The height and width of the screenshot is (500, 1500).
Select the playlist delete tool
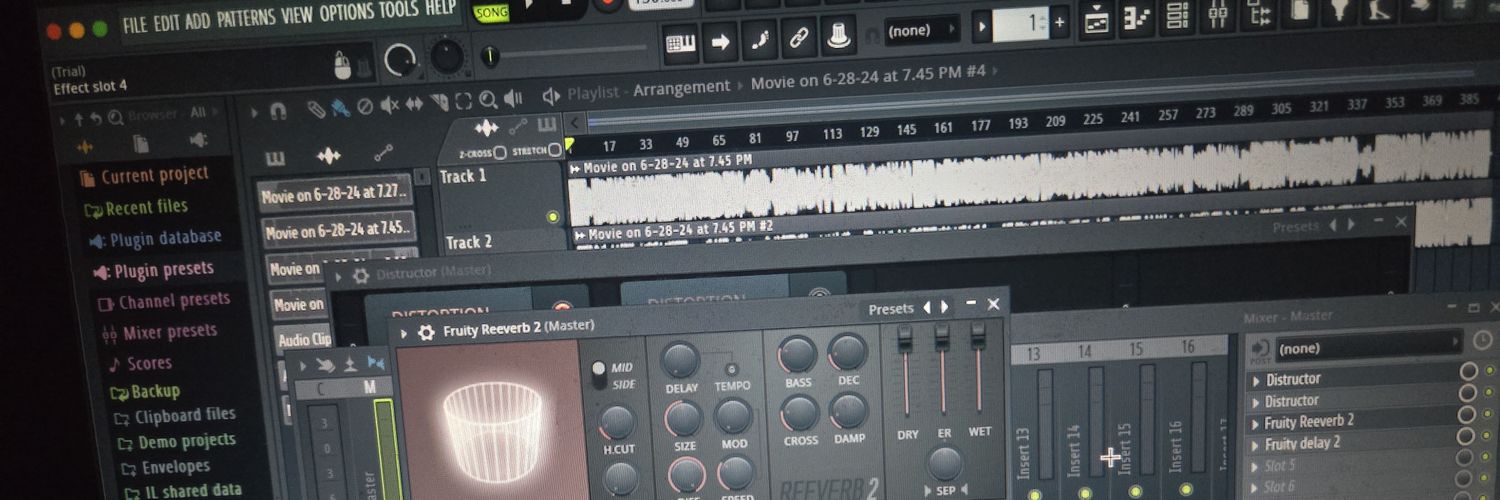pos(365,106)
